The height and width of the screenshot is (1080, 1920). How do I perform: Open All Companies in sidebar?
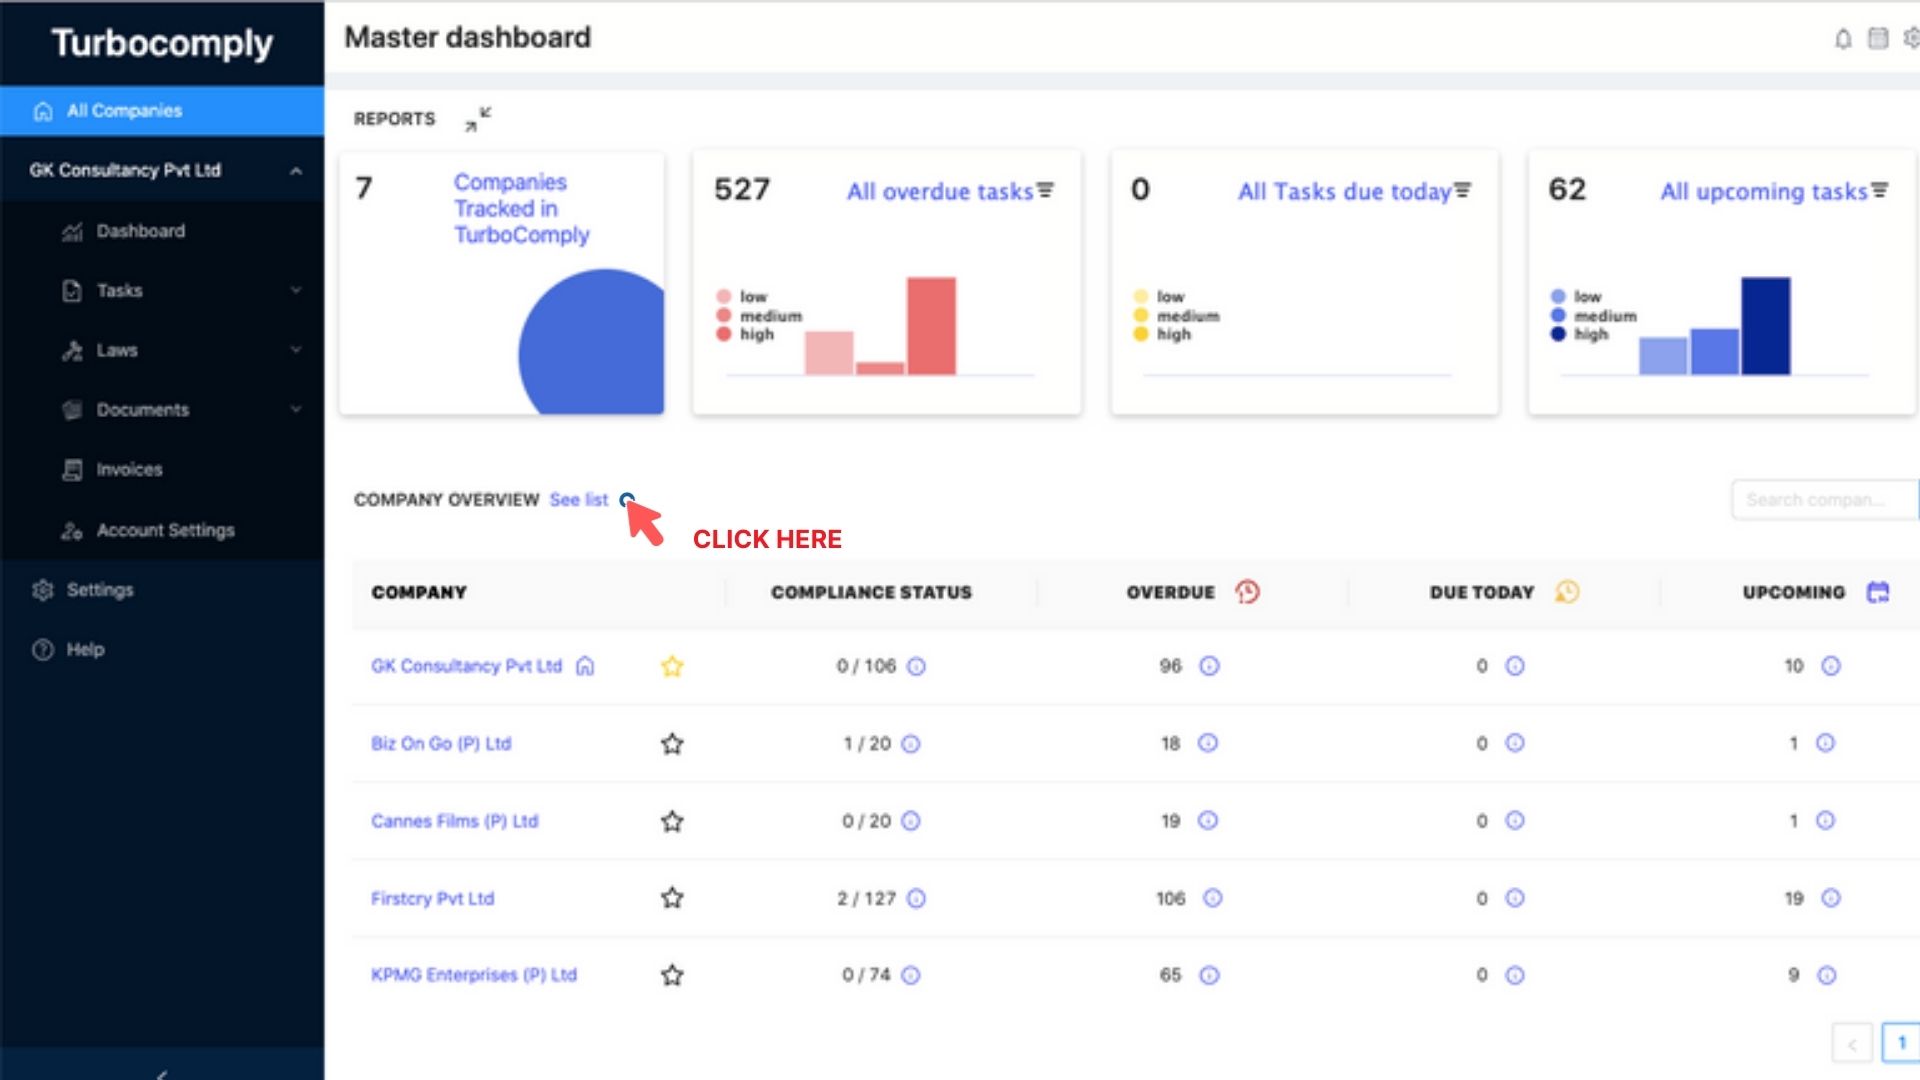point(124,111)
